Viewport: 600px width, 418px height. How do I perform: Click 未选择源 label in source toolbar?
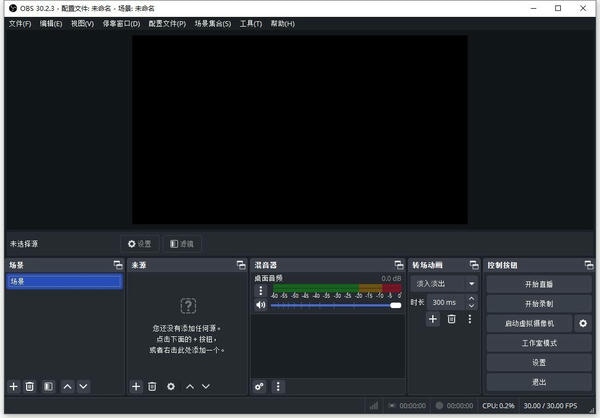pos(24,244)
